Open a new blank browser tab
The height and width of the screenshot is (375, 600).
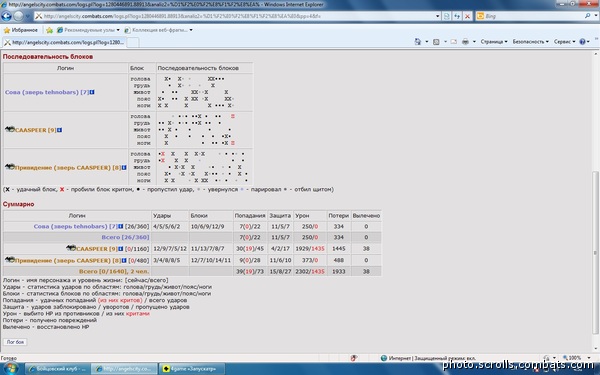point(132,42)
